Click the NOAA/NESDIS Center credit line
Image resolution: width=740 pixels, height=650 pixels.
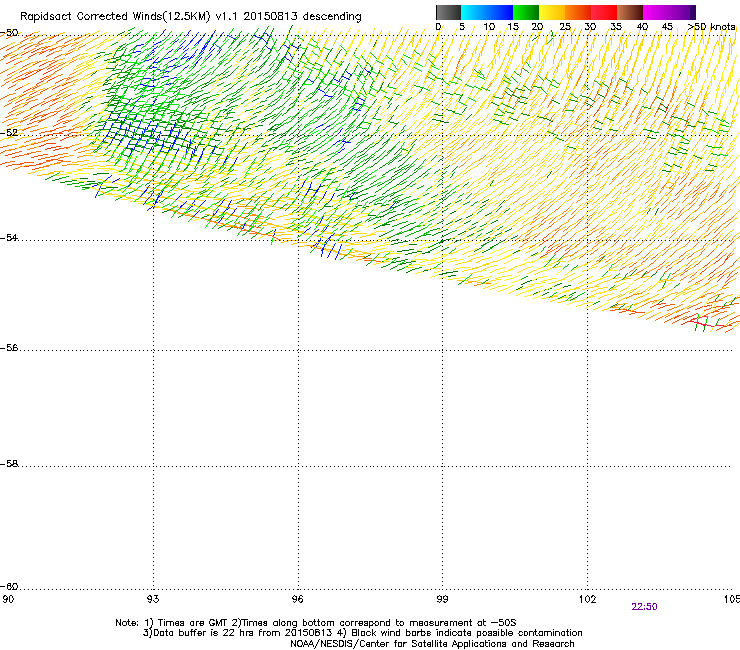pyautogui.click(x=432, y=644)
